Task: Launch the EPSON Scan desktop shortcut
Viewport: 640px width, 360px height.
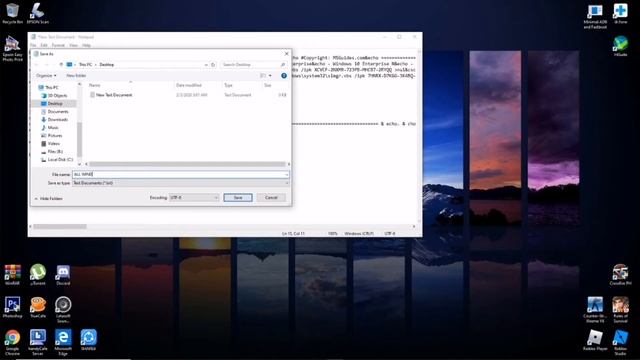Action: (x=38, y=13)
